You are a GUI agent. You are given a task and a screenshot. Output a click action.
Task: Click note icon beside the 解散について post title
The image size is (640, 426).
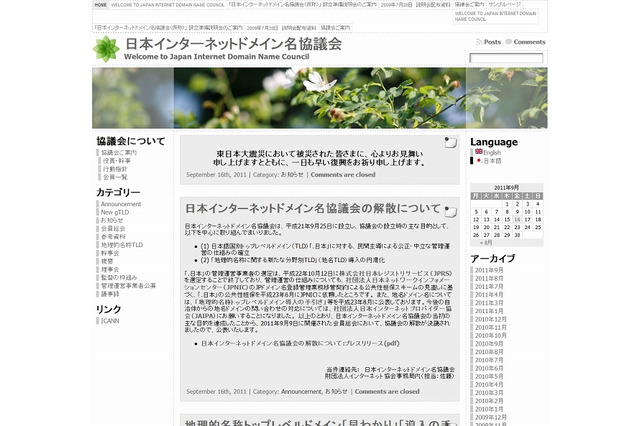pyautogui.click(x=451, y=211)
